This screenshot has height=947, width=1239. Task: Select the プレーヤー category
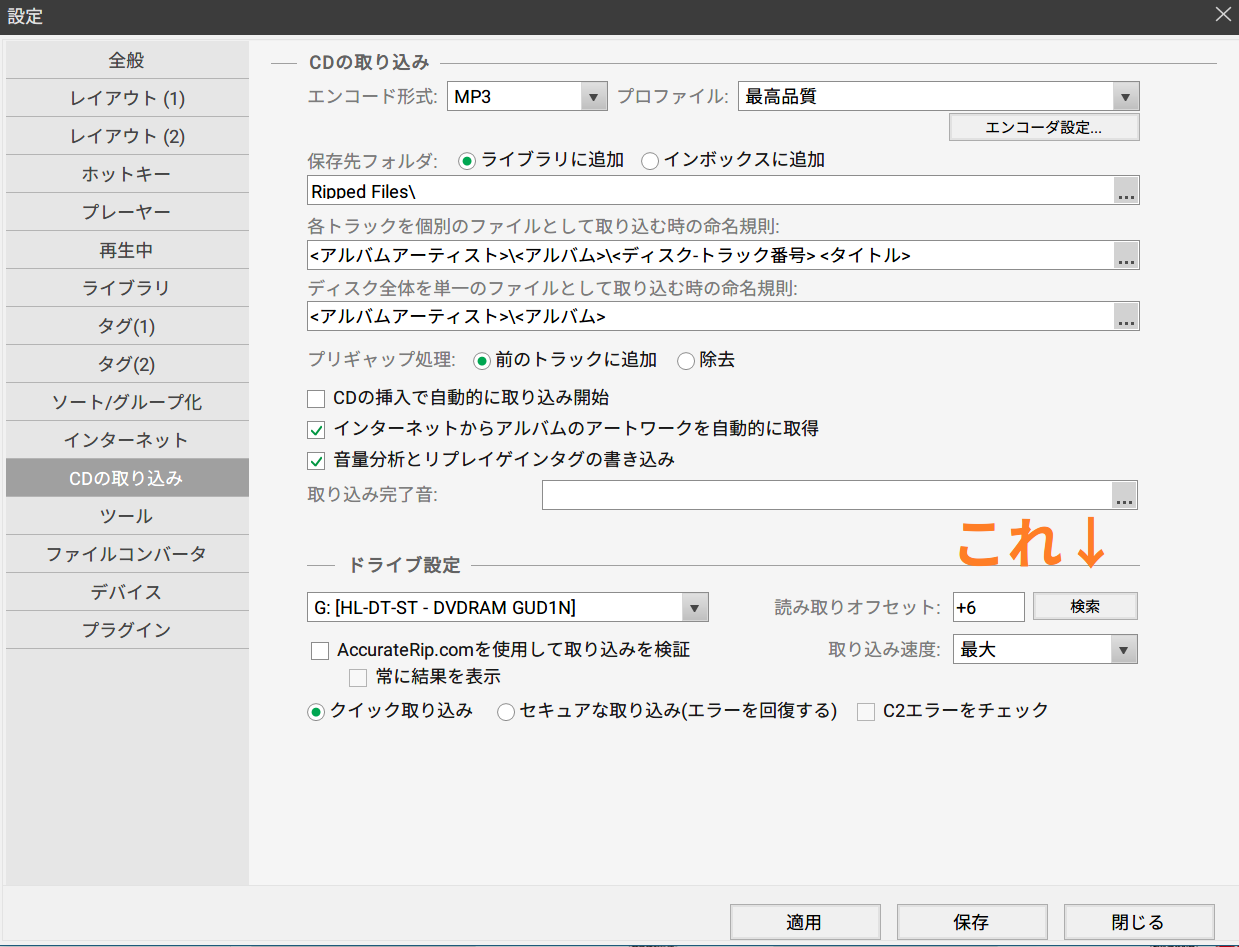pyautogui.click(x=127, y=212)
